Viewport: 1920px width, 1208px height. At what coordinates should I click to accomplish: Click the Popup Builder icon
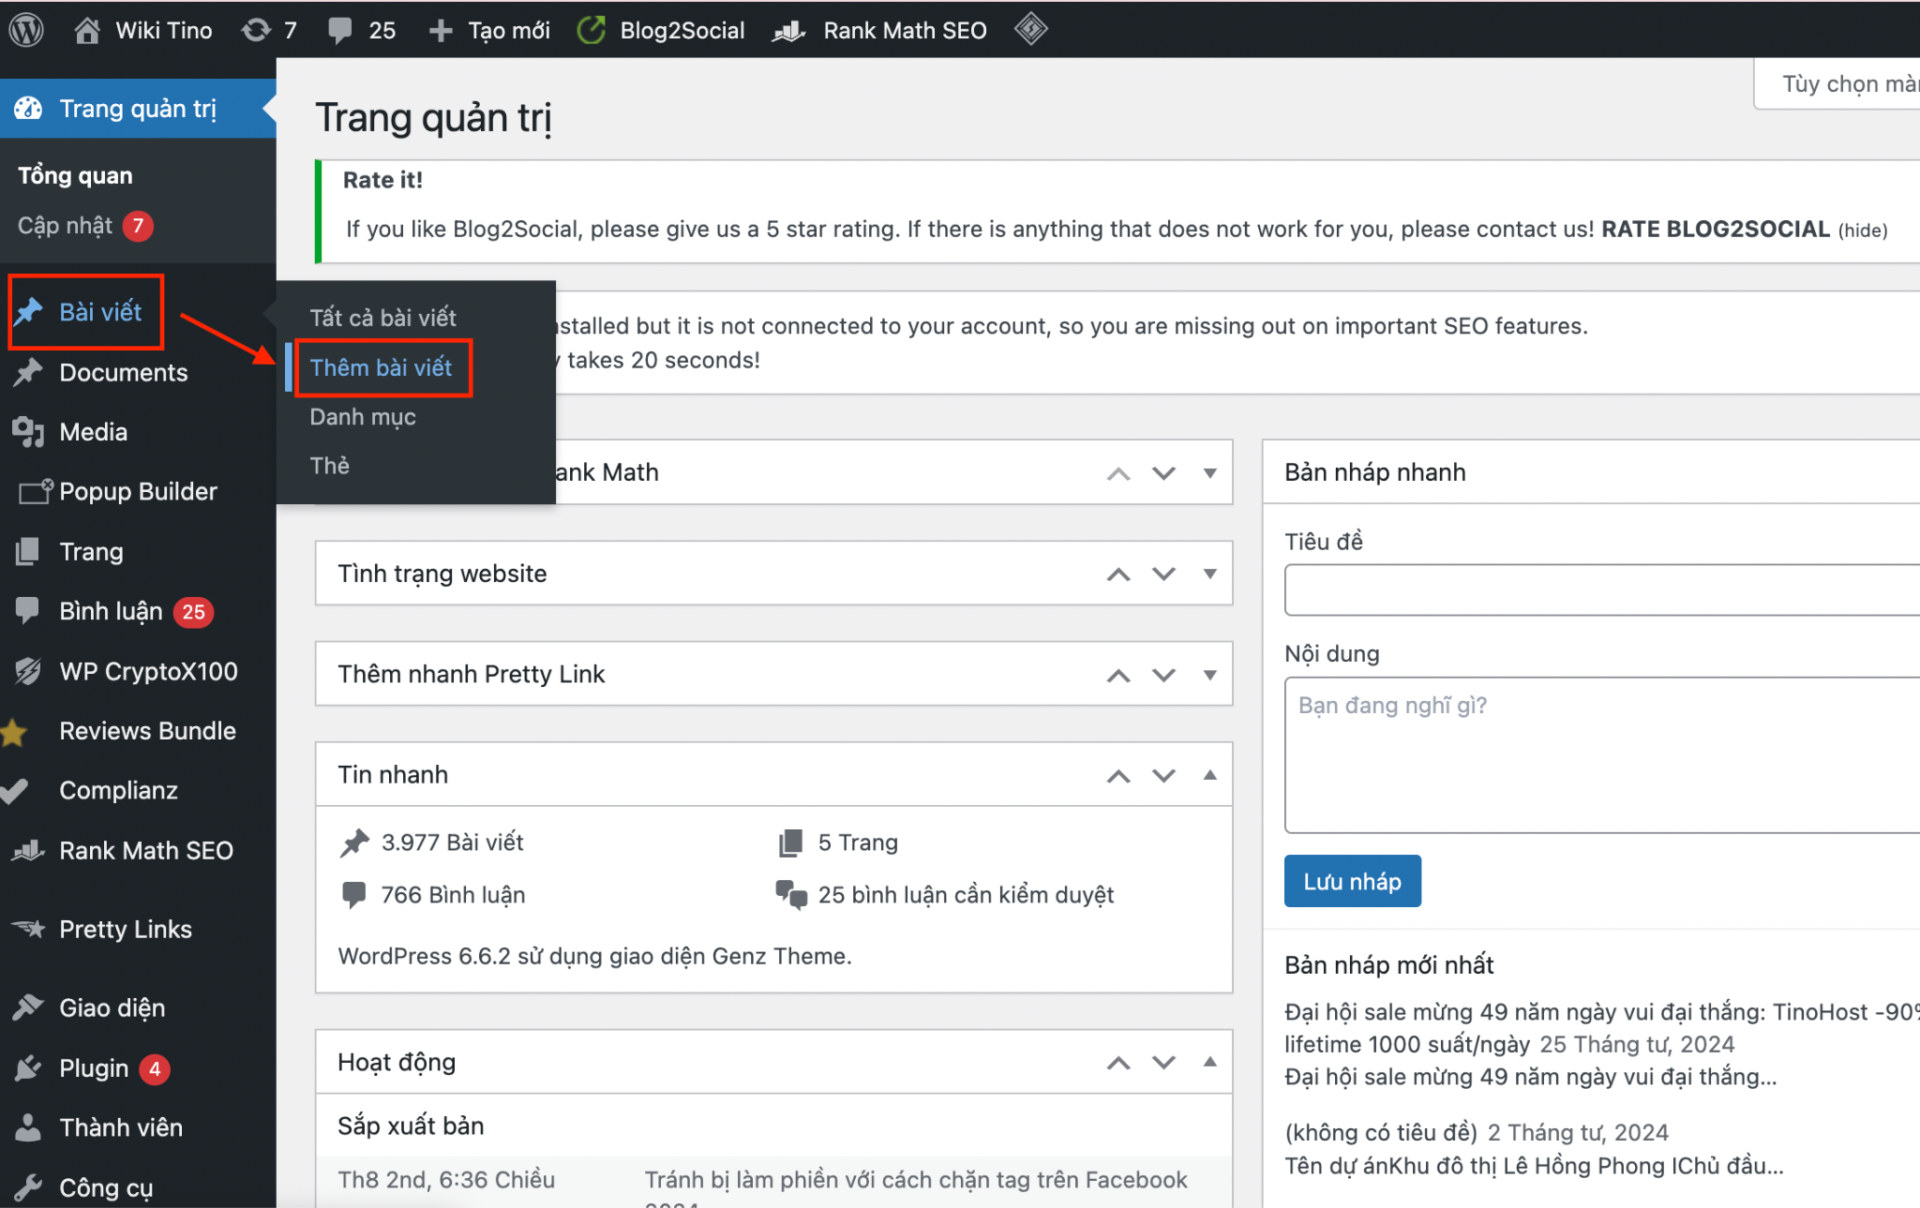point(35,491)
